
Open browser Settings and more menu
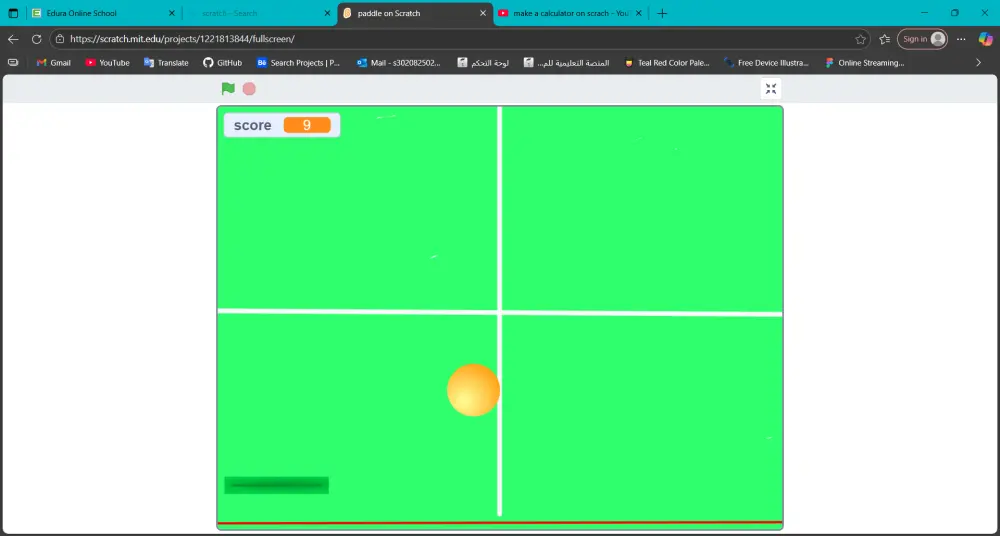pos(961,39)
